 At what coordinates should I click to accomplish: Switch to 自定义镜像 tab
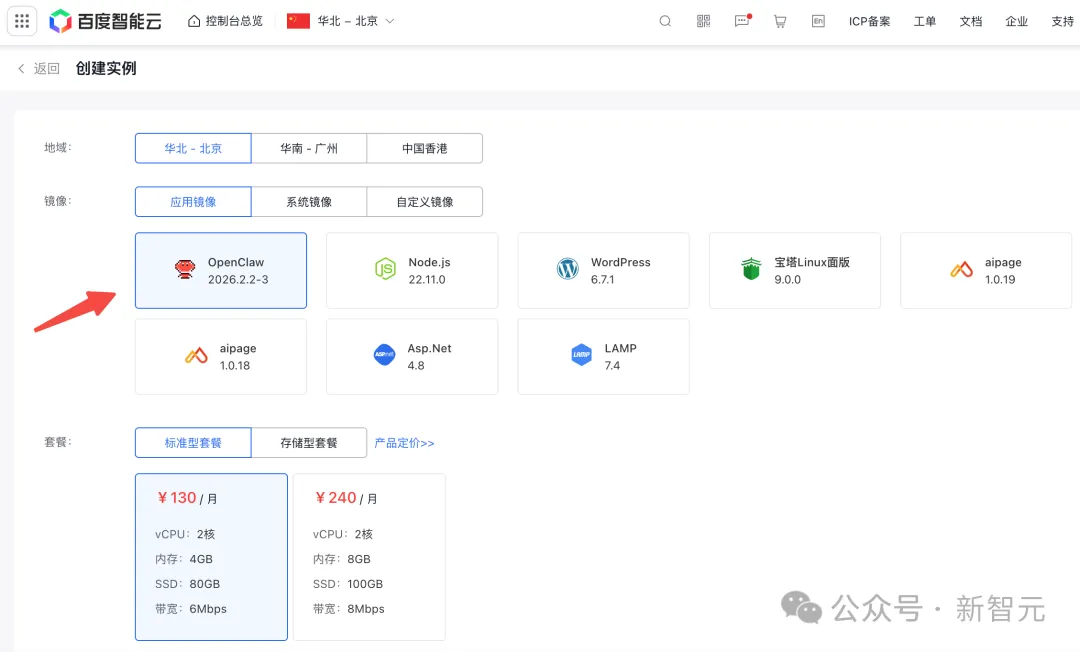point(425,202)
